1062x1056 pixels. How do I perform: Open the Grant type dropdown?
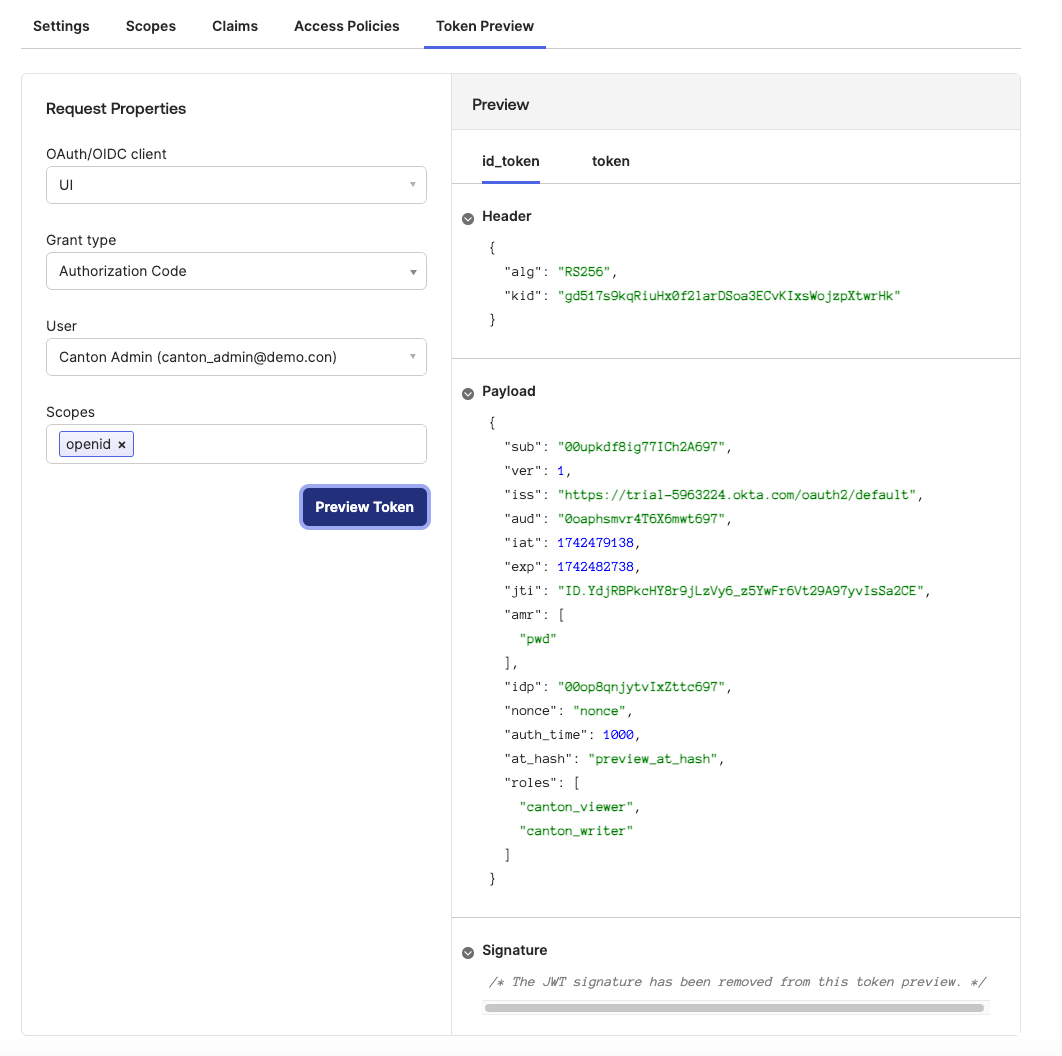pos(236,271)
